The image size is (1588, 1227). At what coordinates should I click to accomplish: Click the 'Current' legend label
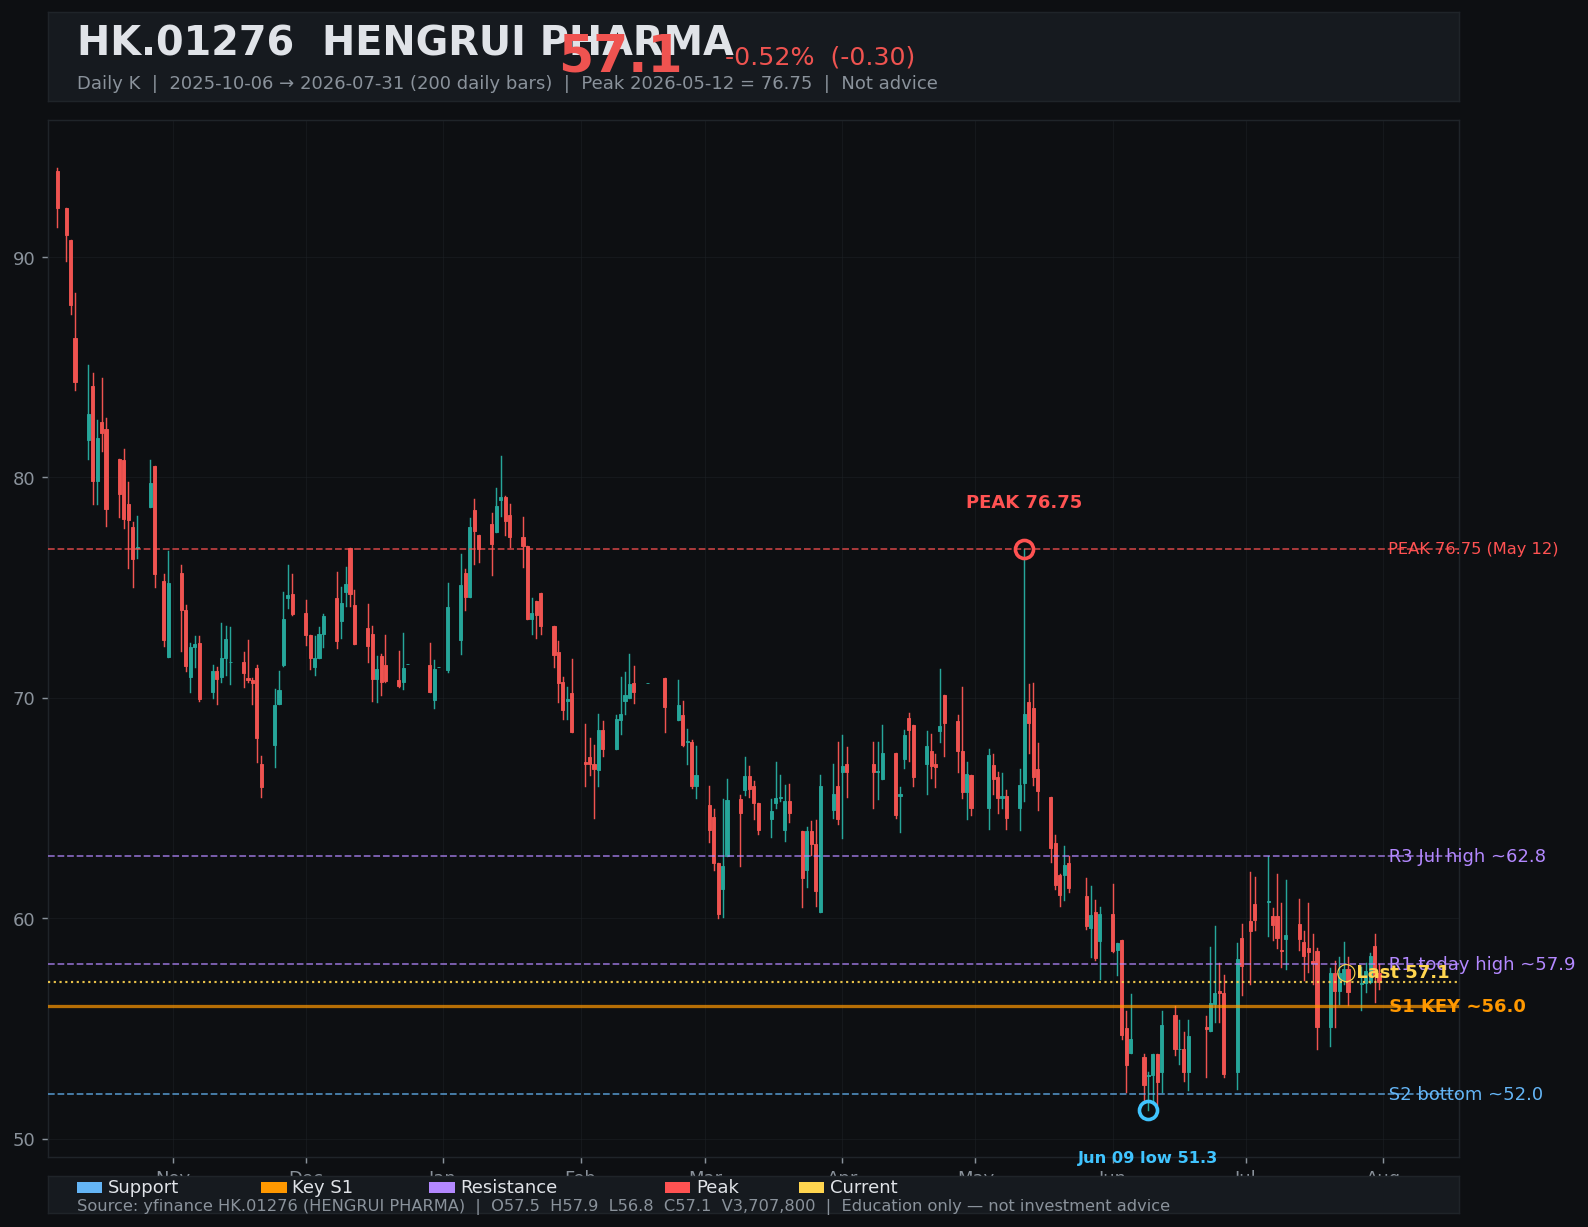(864, 1188)
